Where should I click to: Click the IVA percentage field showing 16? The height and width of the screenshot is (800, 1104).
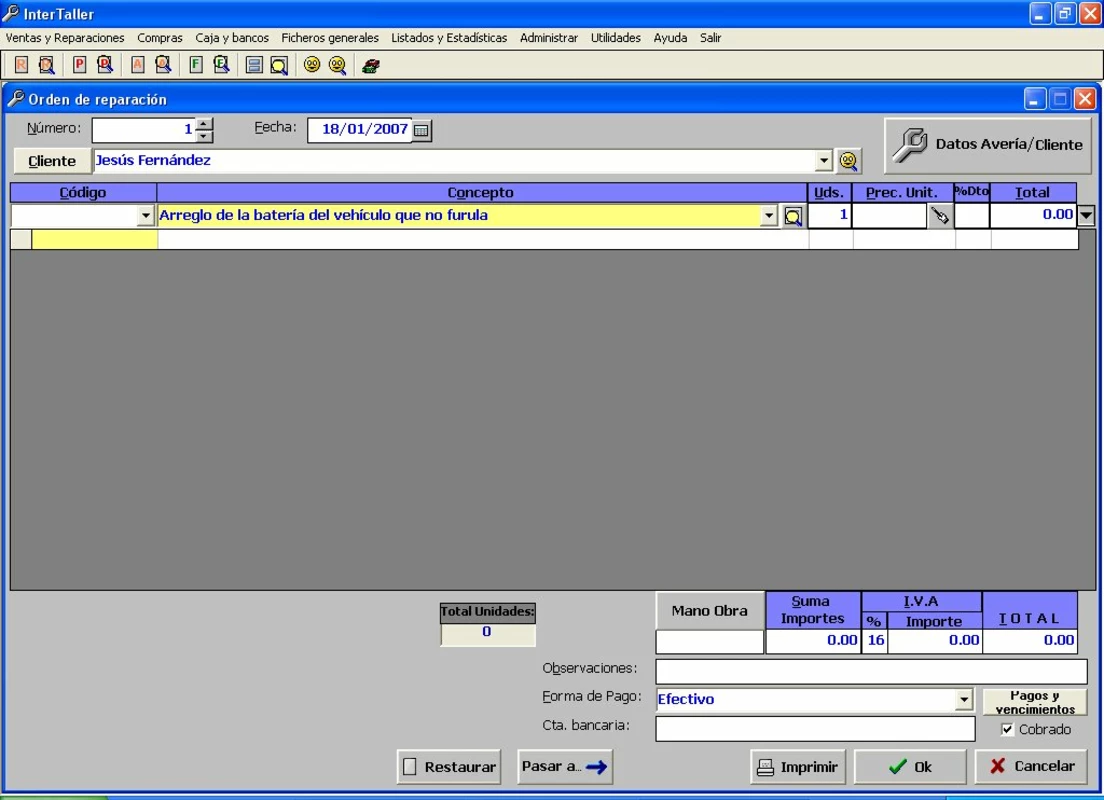point(875,642)
